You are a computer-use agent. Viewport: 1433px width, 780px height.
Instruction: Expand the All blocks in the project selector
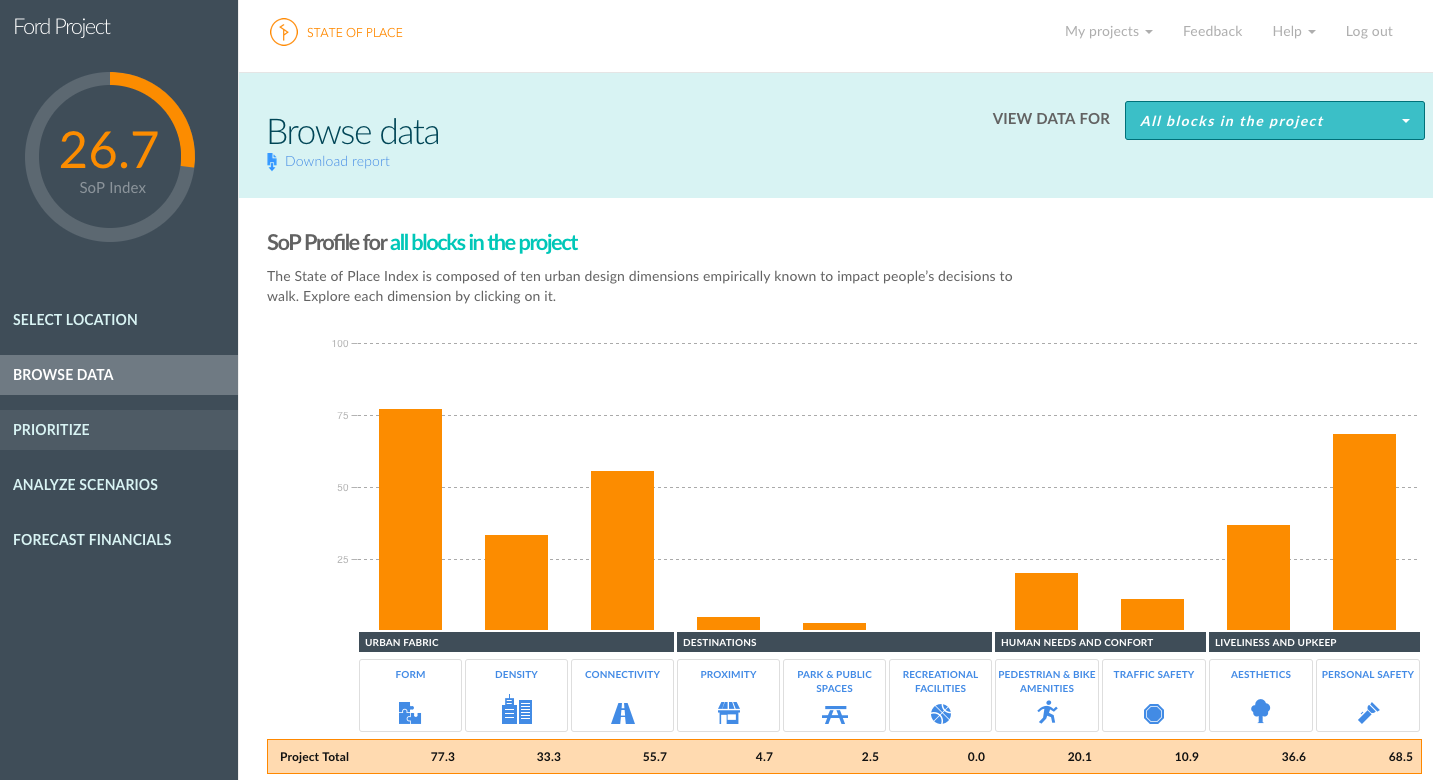(1274, 121)
